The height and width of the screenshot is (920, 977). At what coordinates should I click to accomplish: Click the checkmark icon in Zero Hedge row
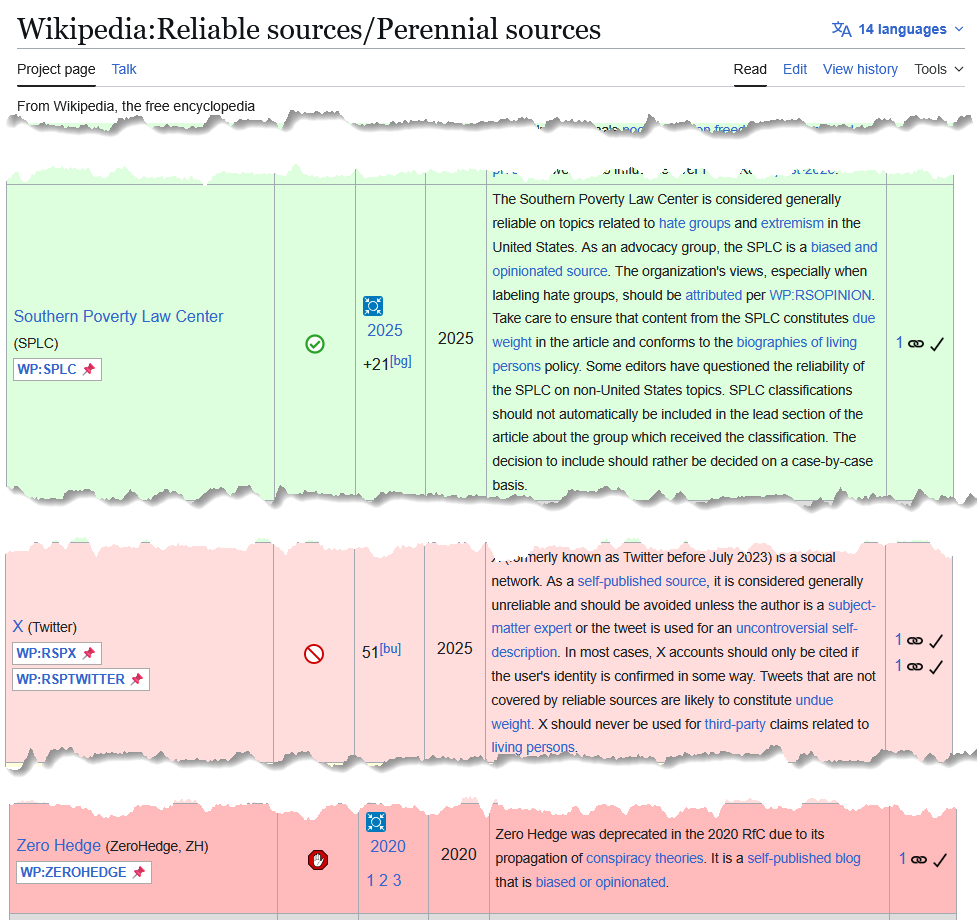point(940,860)
